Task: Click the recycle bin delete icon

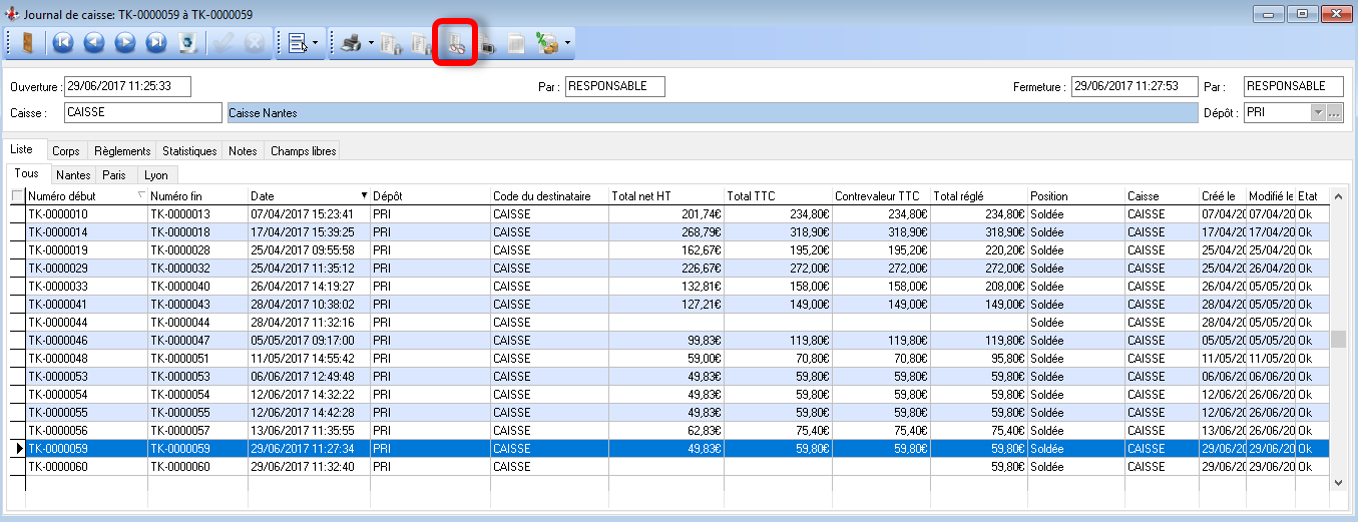Action: coord(187,43)
